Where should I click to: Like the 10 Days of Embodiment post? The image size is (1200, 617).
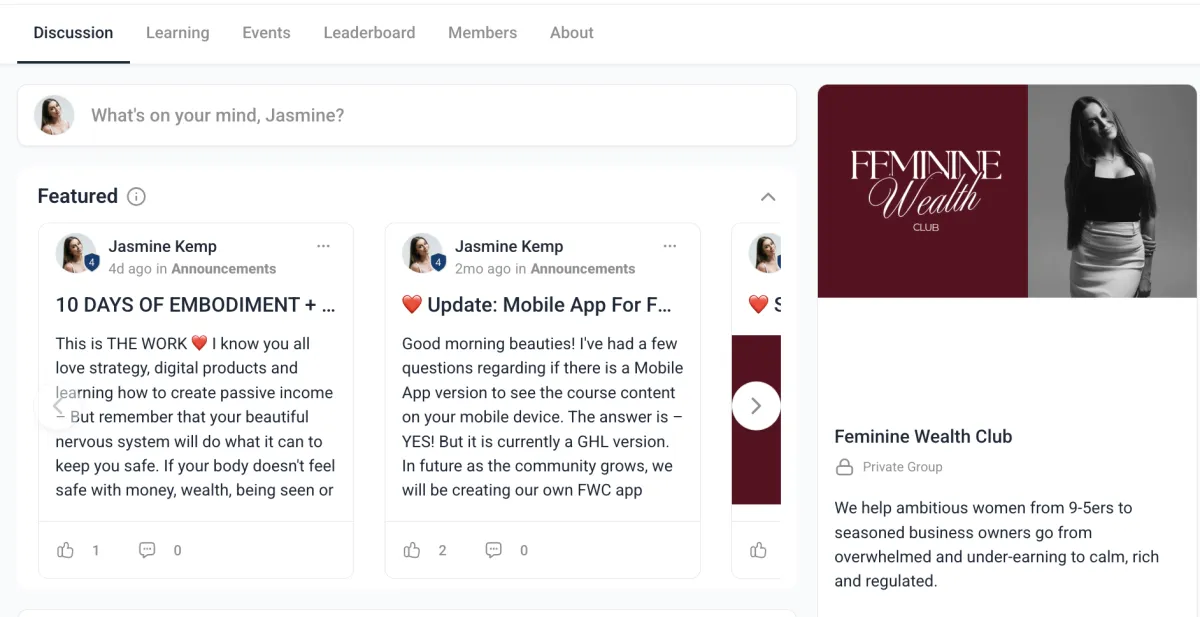coord(66,550)
